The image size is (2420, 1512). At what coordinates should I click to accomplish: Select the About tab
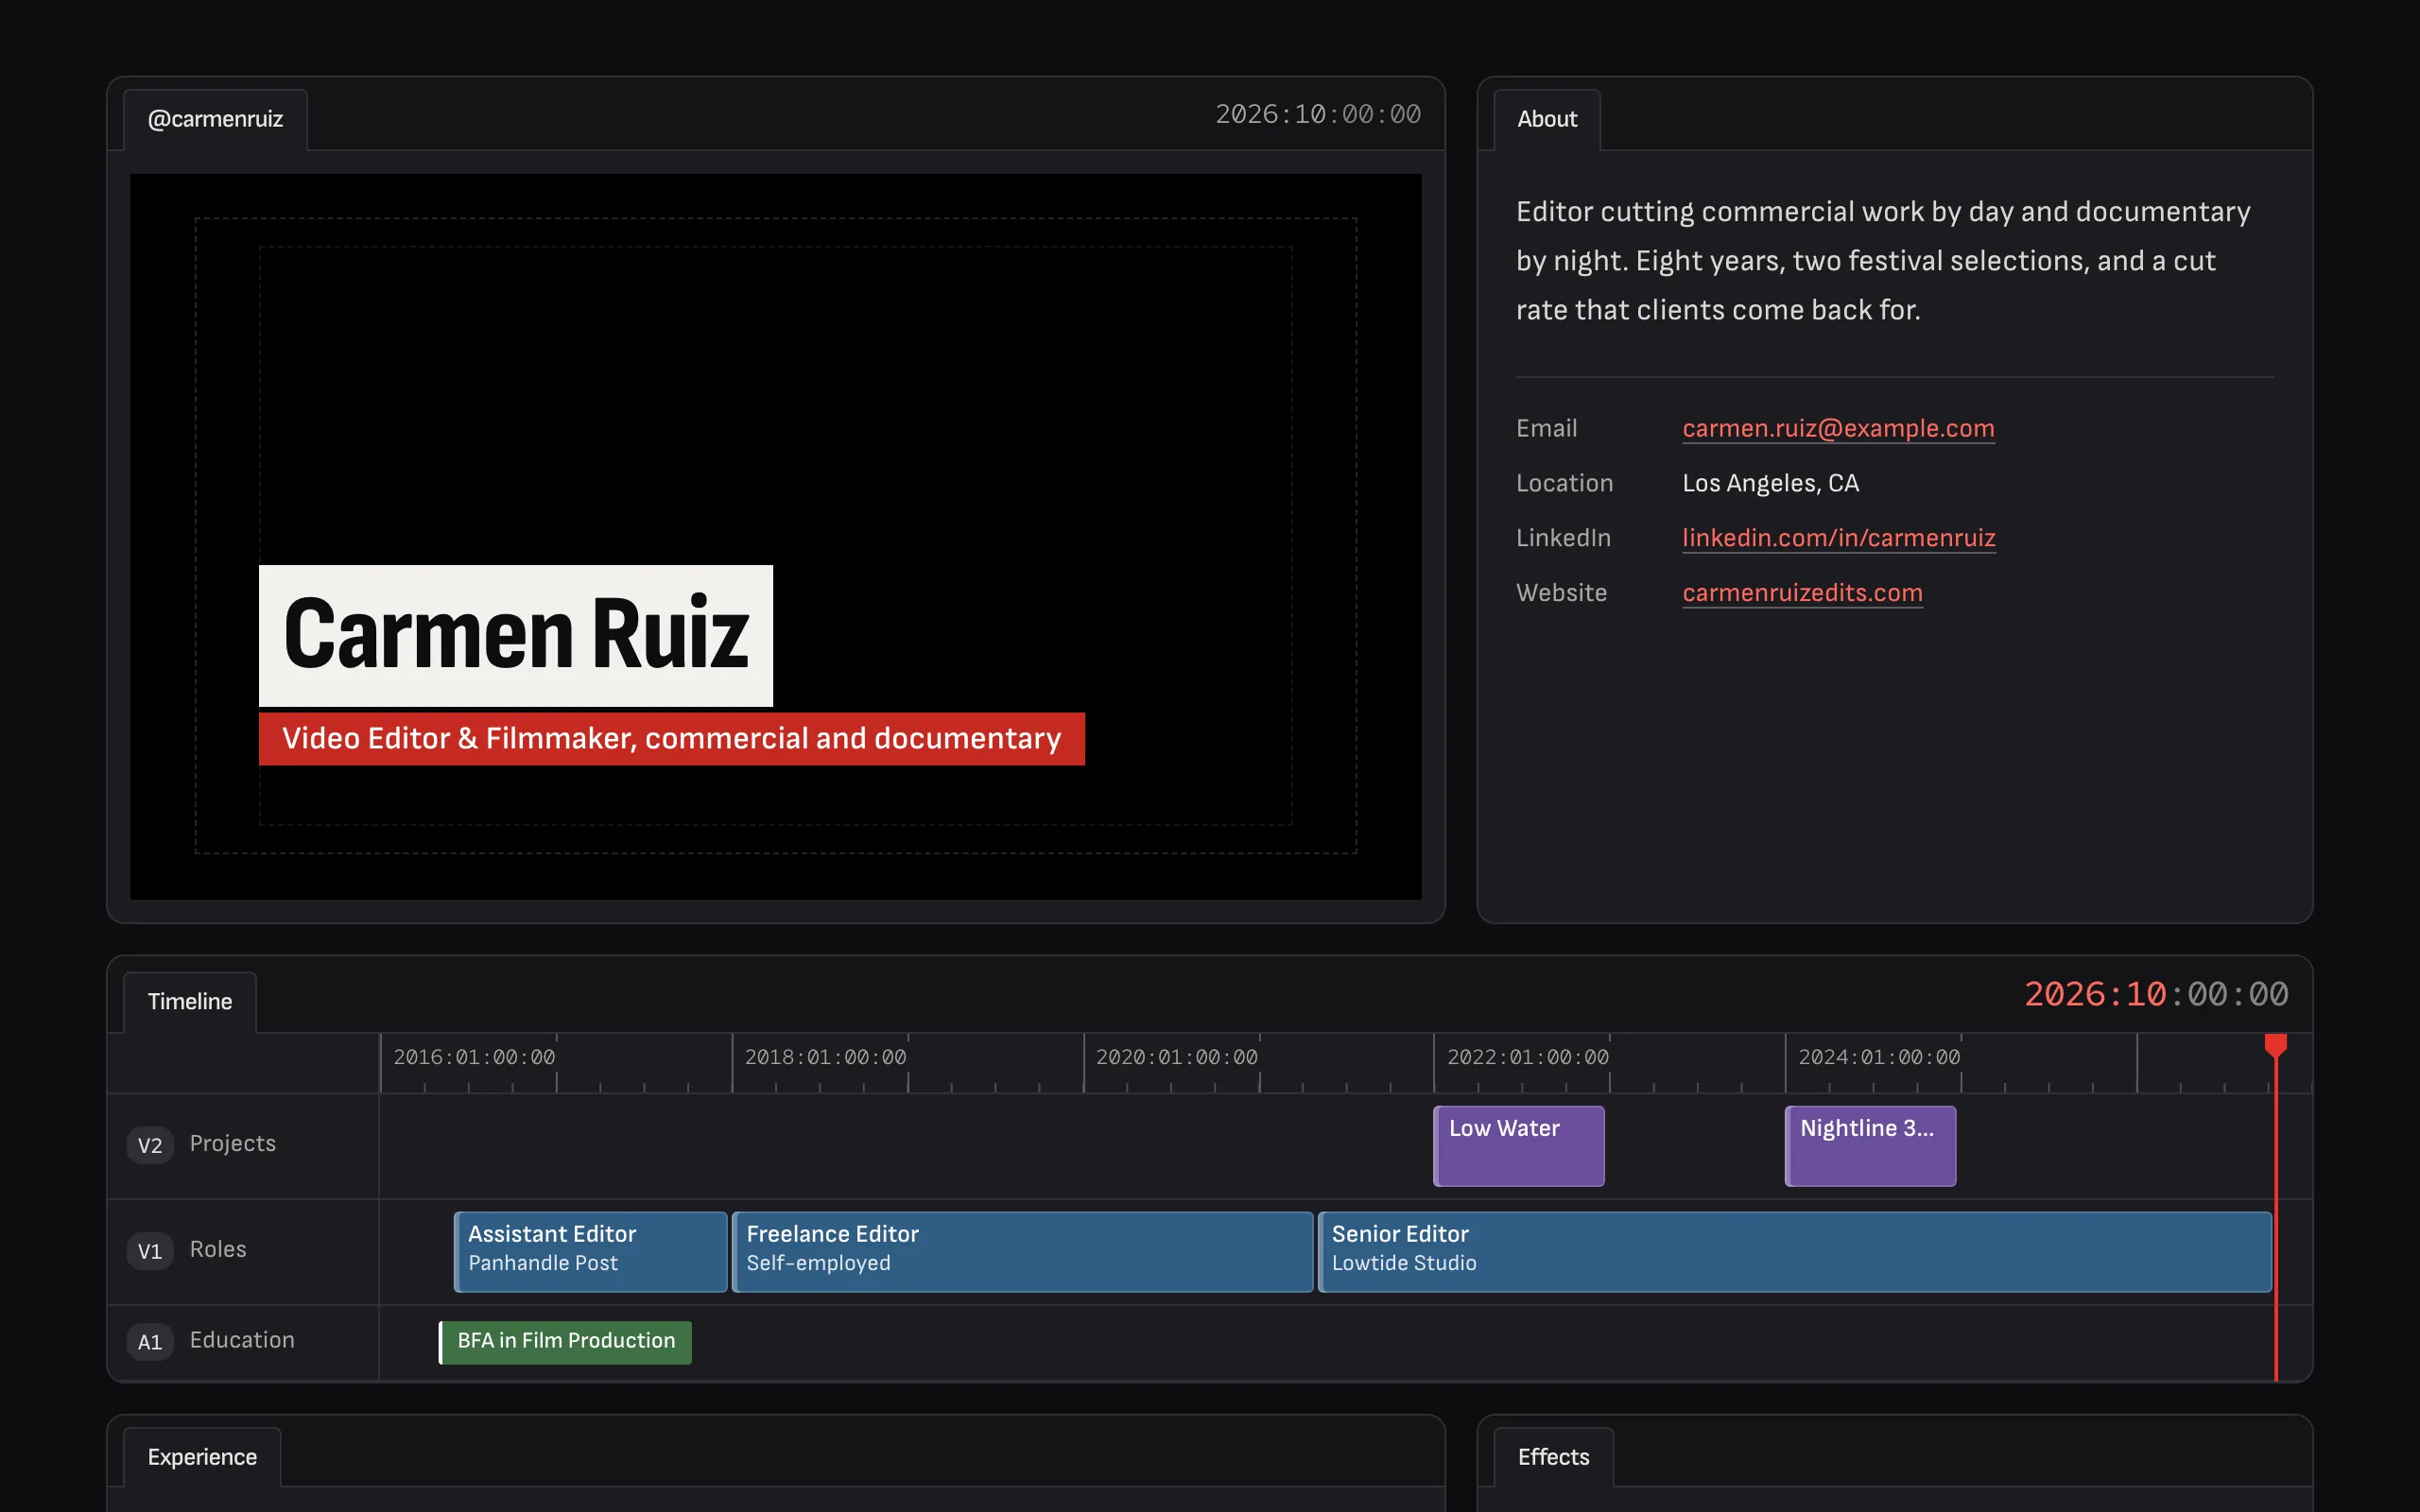(1546, 119)
